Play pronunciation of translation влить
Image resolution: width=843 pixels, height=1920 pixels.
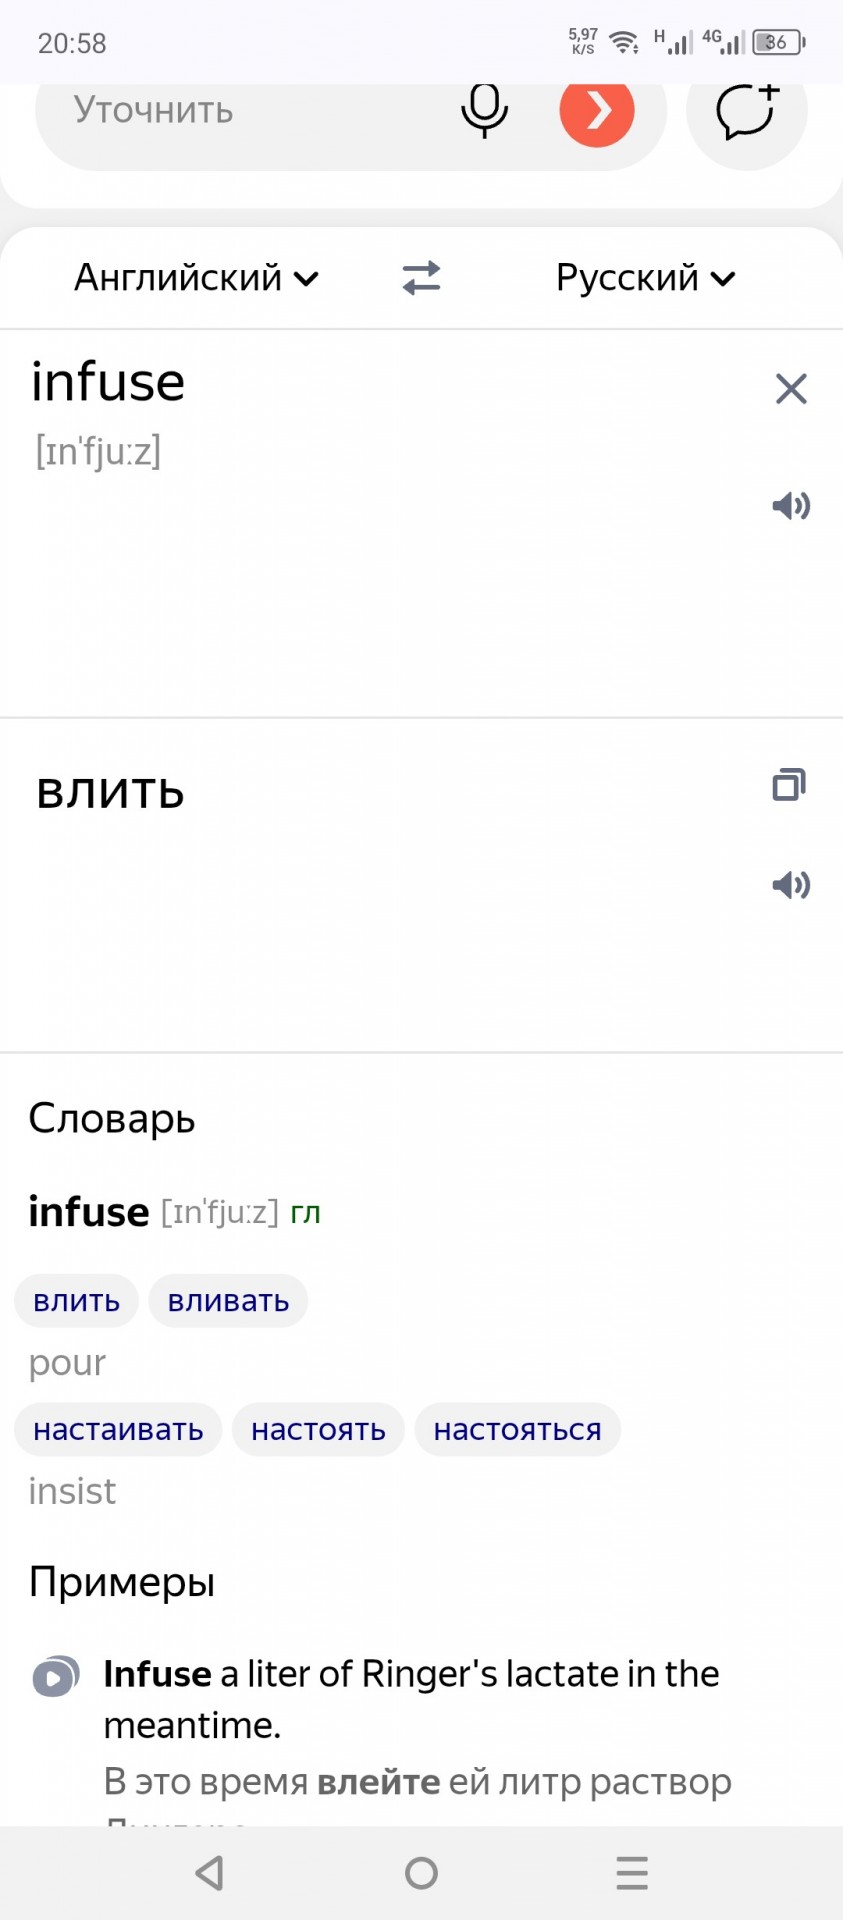(791, 885)
